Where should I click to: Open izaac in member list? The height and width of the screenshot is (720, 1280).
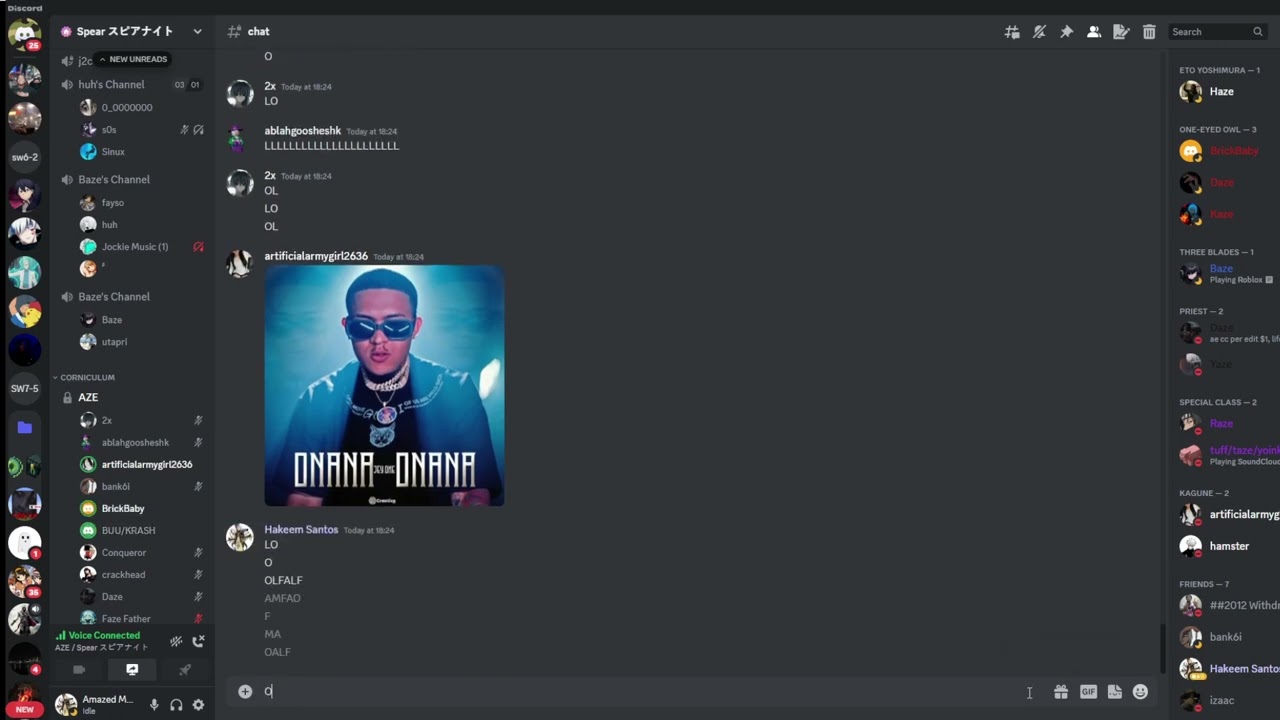[1223, 701]
